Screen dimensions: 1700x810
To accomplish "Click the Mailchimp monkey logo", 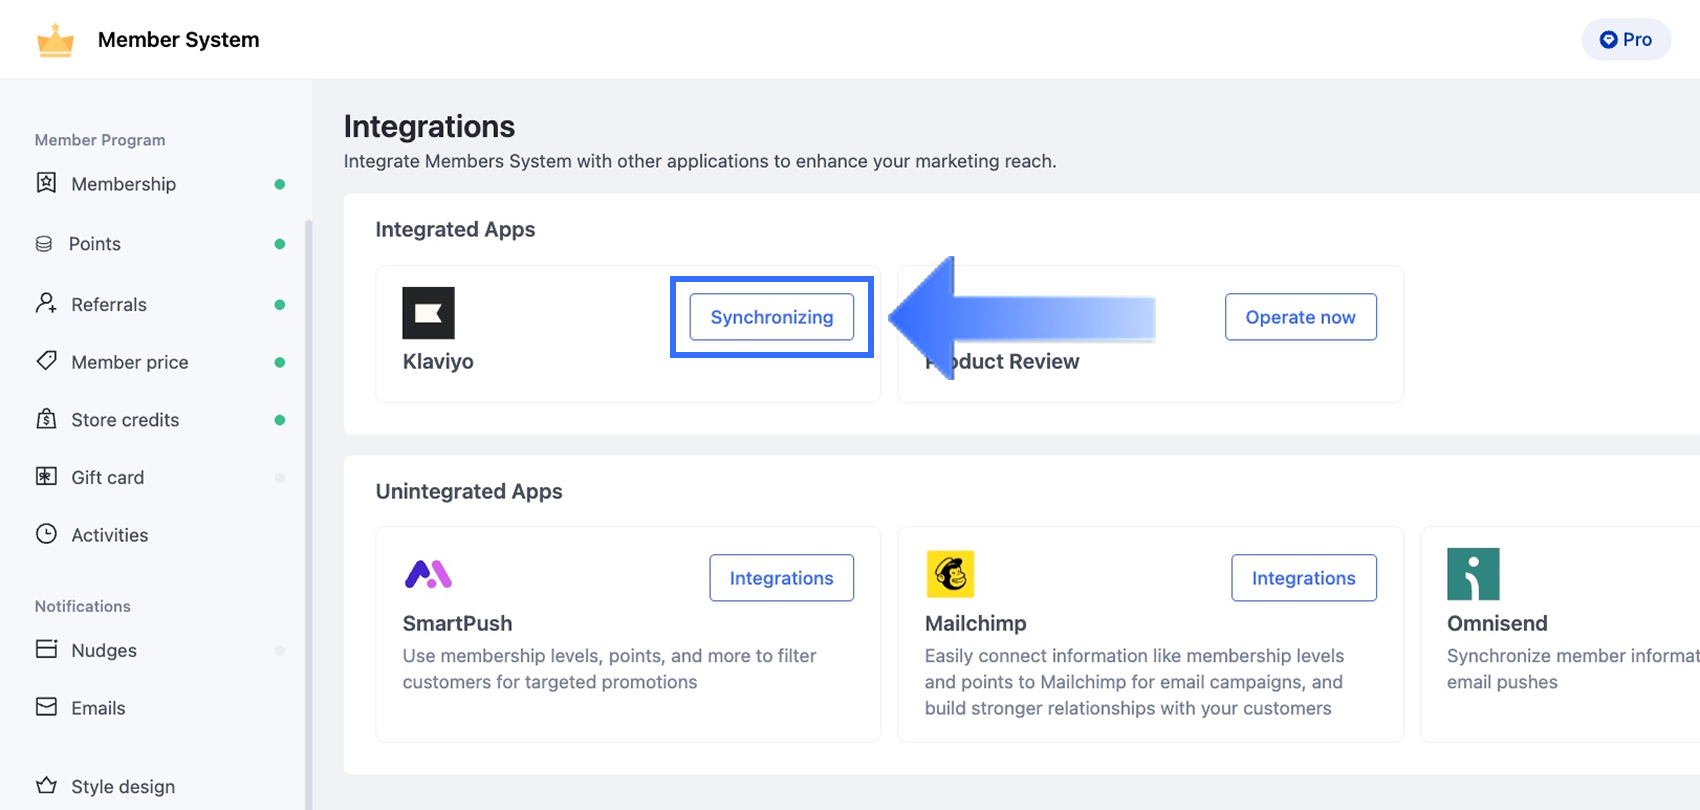I will [x=949, y=574].
